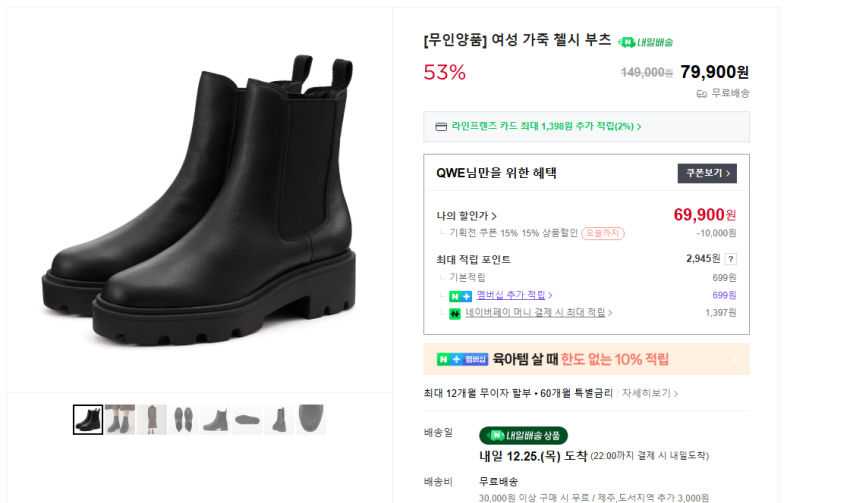Open 자세히보기 for installment details

coord(650,393)
